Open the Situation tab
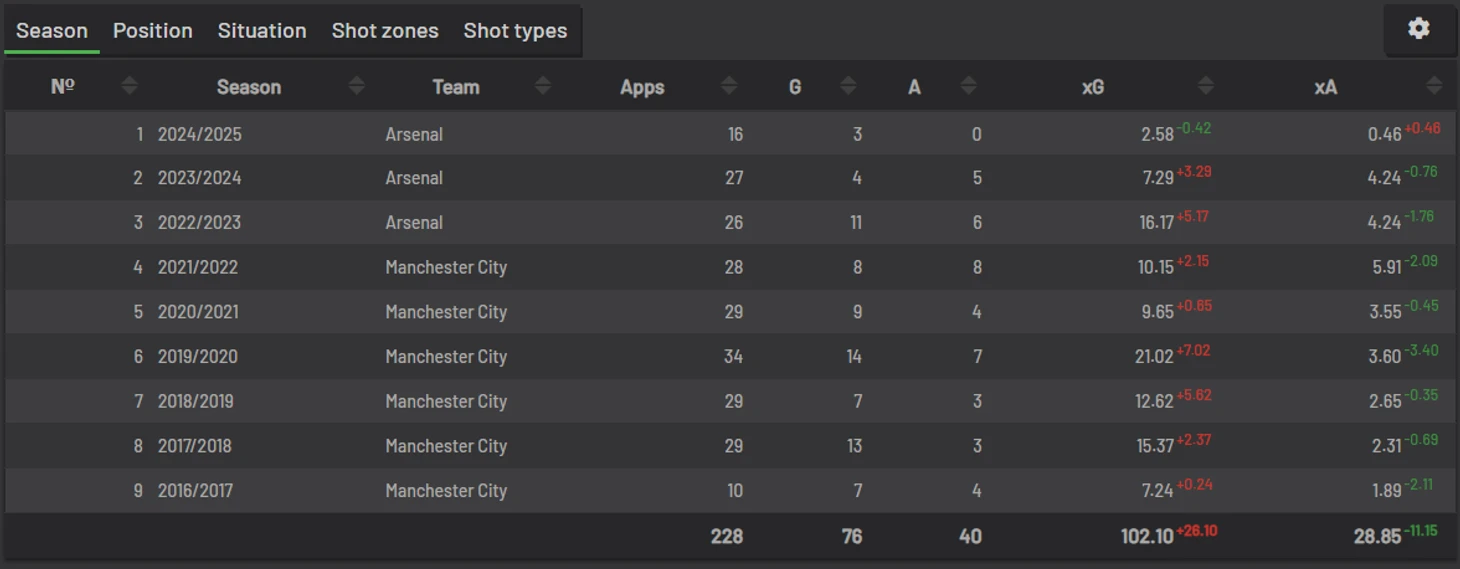Image resolution: width=1460 pixels, height=569 pixels. pos(262,31)
